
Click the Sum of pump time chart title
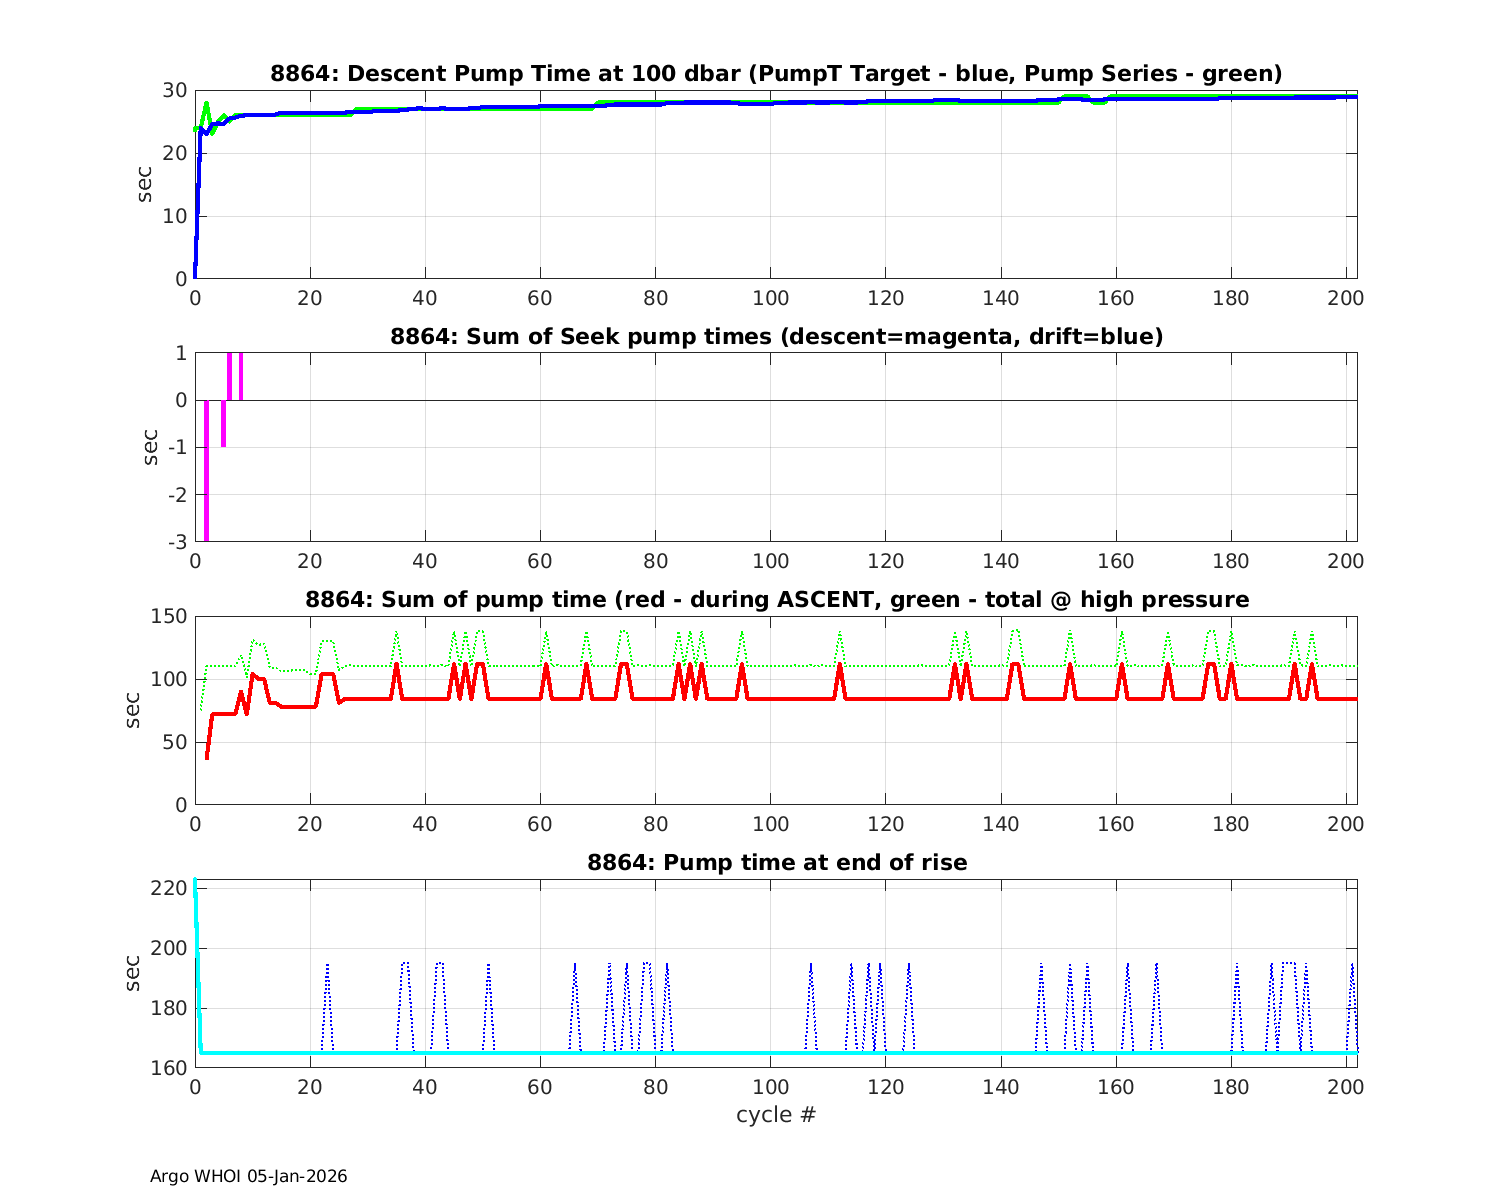[776, 600]
